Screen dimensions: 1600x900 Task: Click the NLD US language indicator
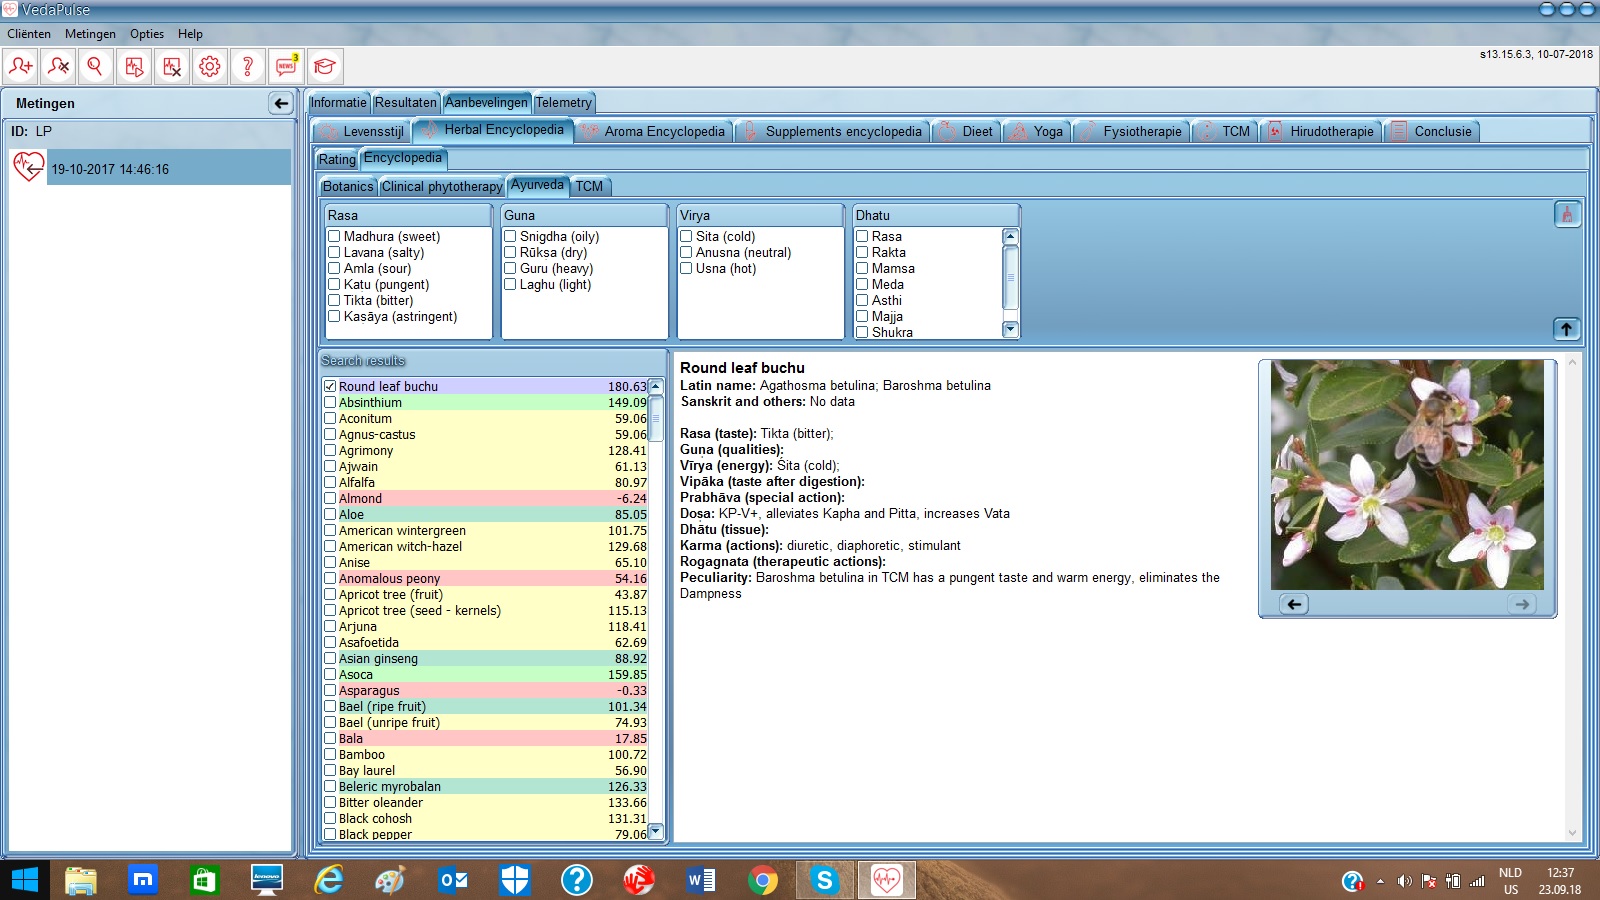click(1510, 881)
